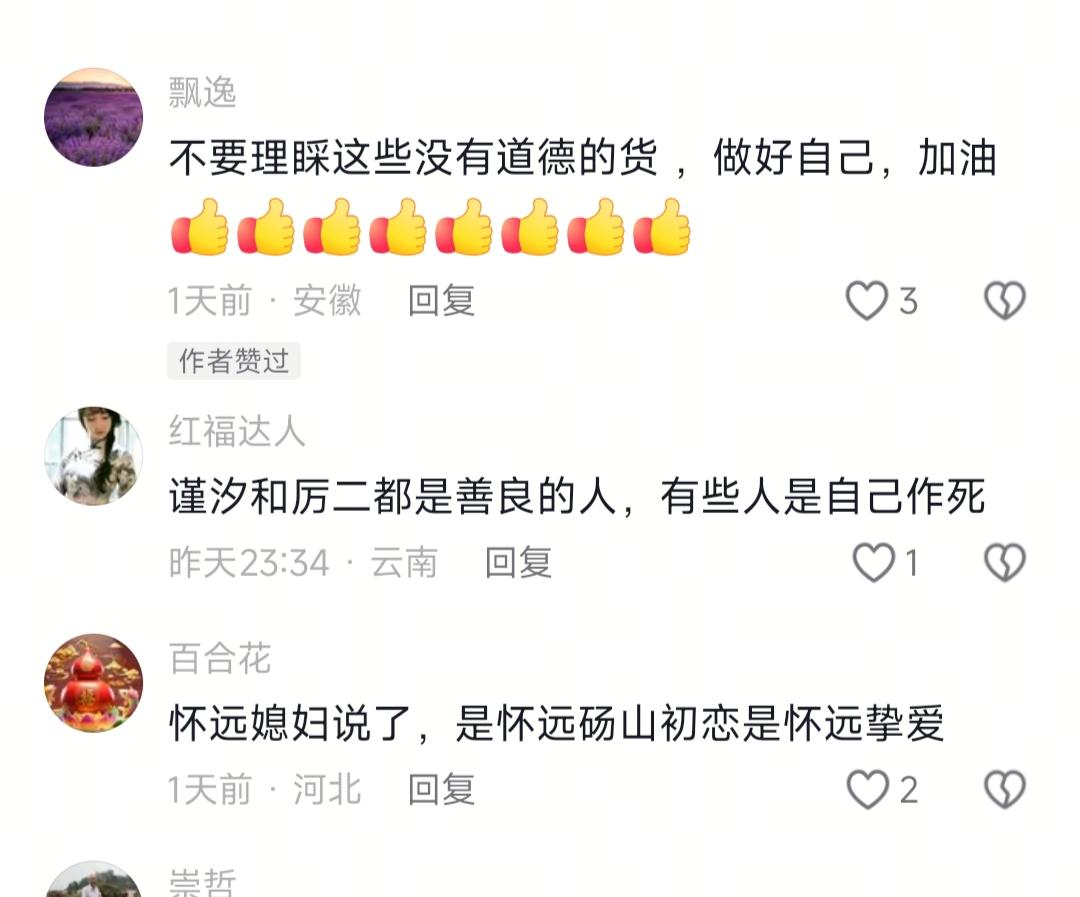Open 百合花's red gourd avatar
Viewport: 1080px width, 897px height.
coord(94,683)
